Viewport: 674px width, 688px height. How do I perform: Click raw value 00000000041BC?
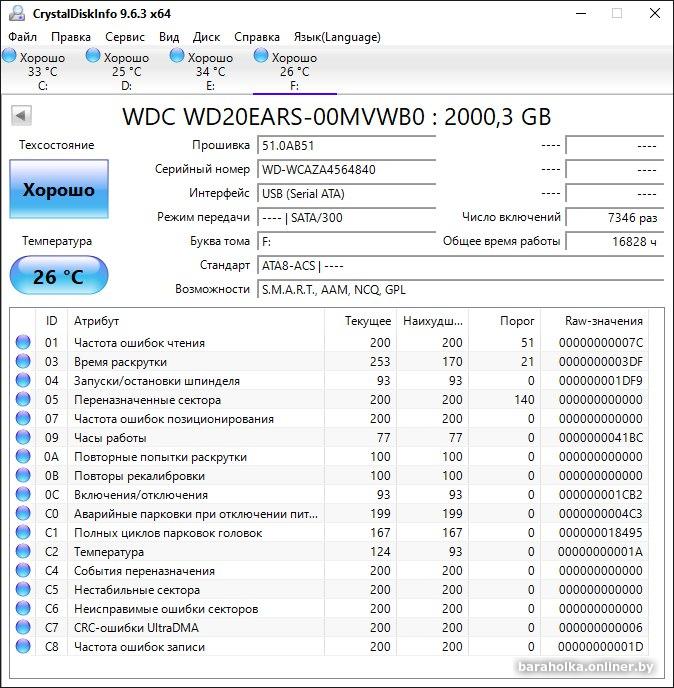pyautogui.click(x=601, y=438)
